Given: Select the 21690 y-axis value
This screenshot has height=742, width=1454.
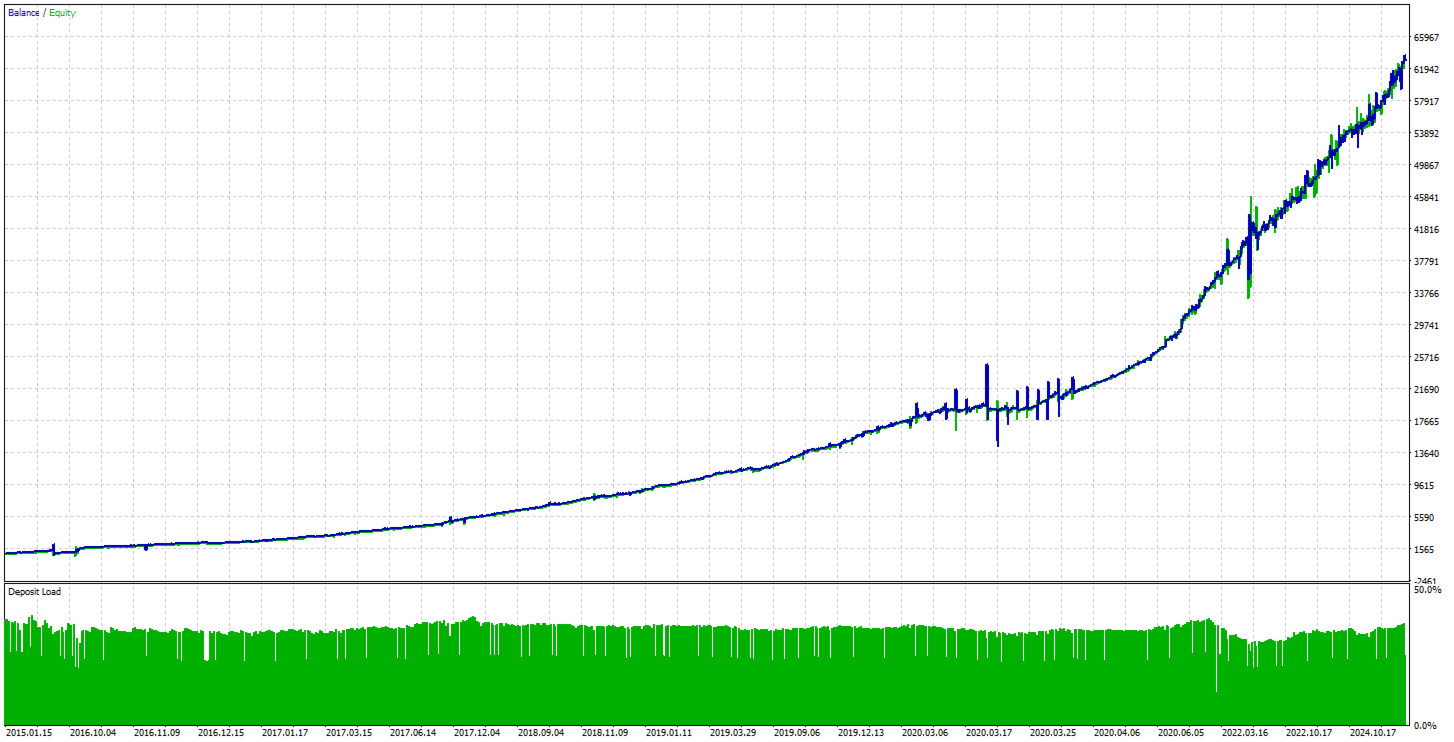Looking at the screenshot, I should 1426,389.
